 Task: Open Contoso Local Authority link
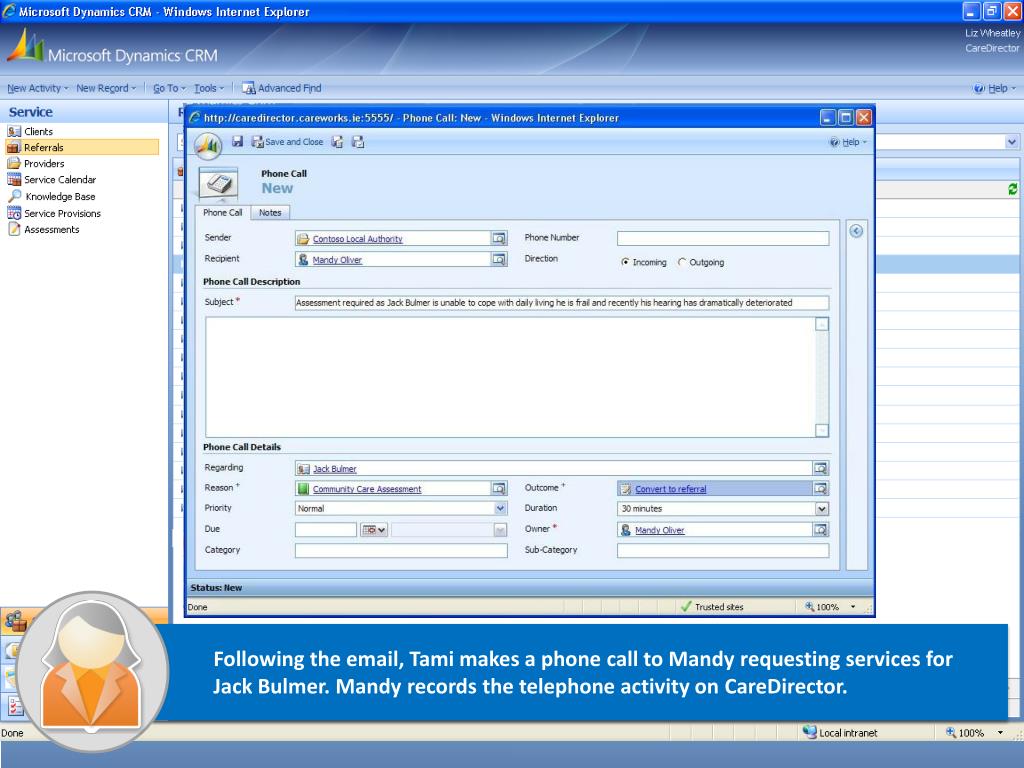pos(357,239)
